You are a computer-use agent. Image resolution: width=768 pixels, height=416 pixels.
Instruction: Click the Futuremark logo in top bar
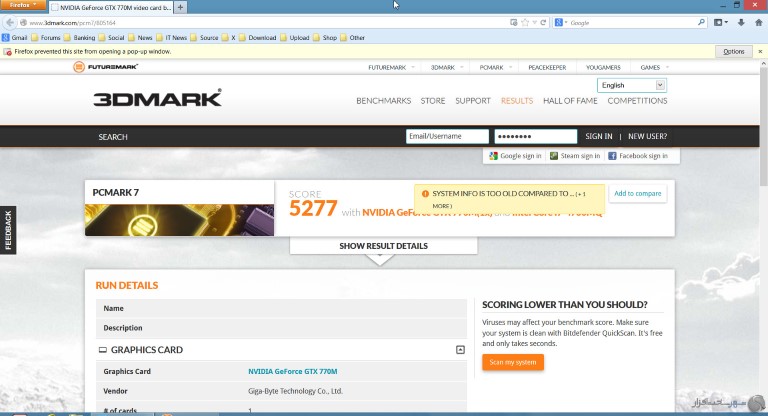(105, 67)
